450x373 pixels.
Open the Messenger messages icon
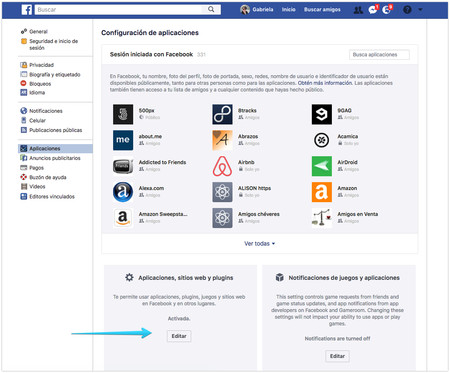[x=373, y=10]
